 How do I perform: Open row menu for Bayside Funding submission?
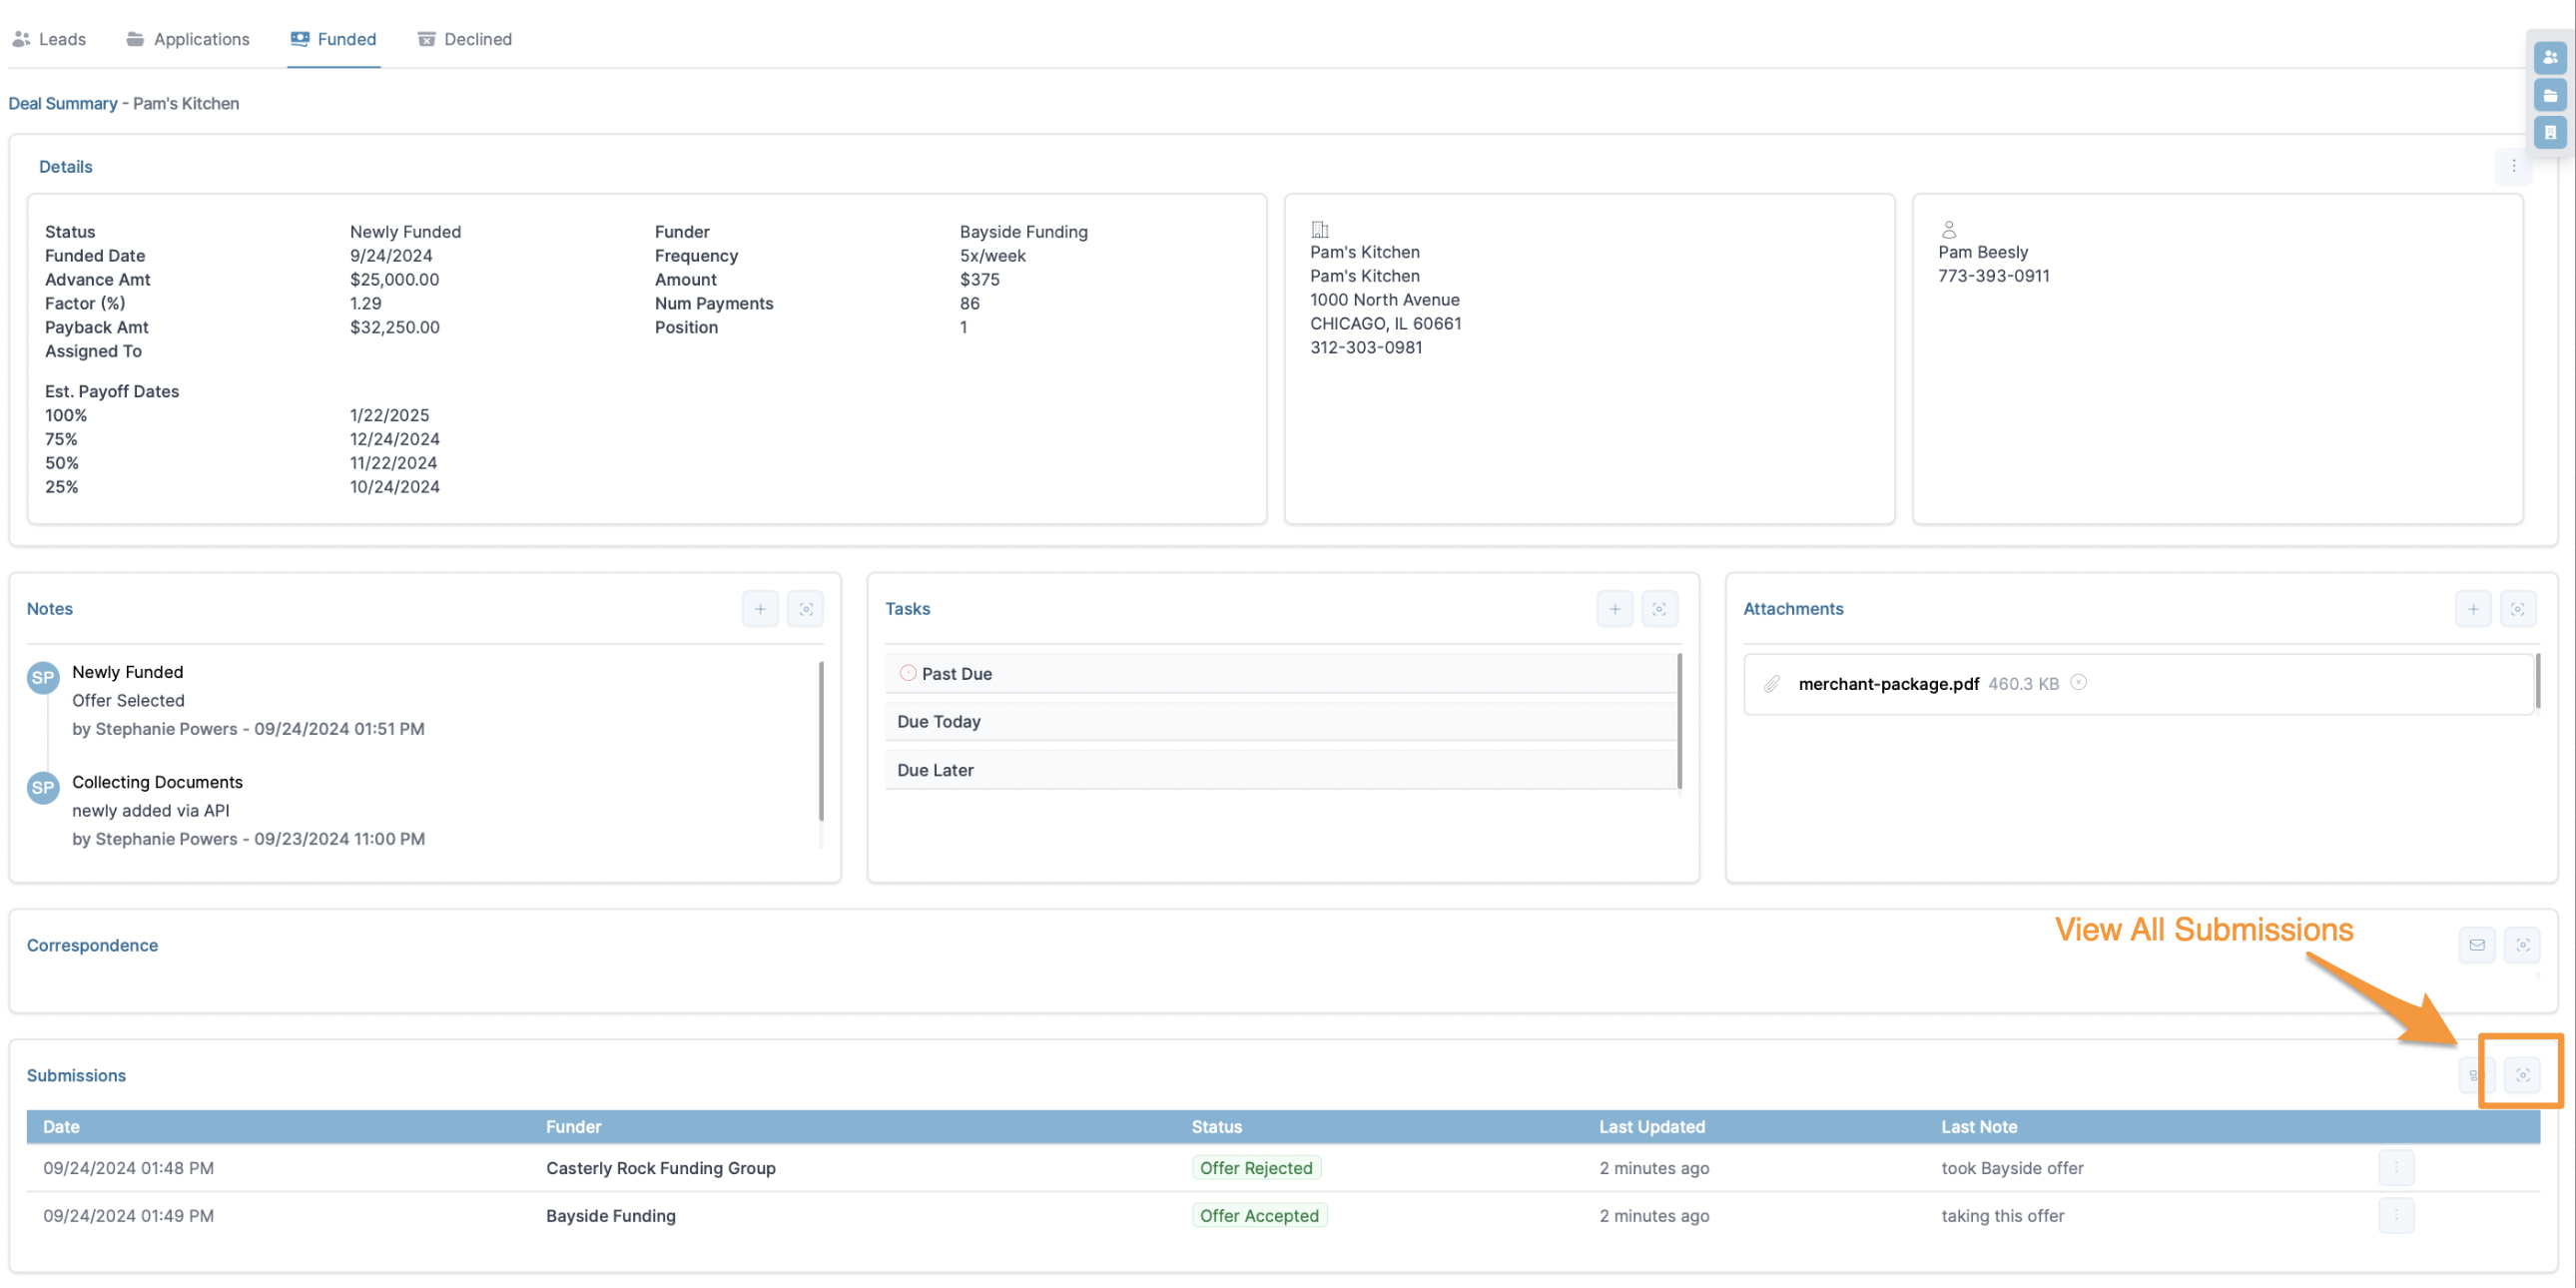[2396, 1215]
